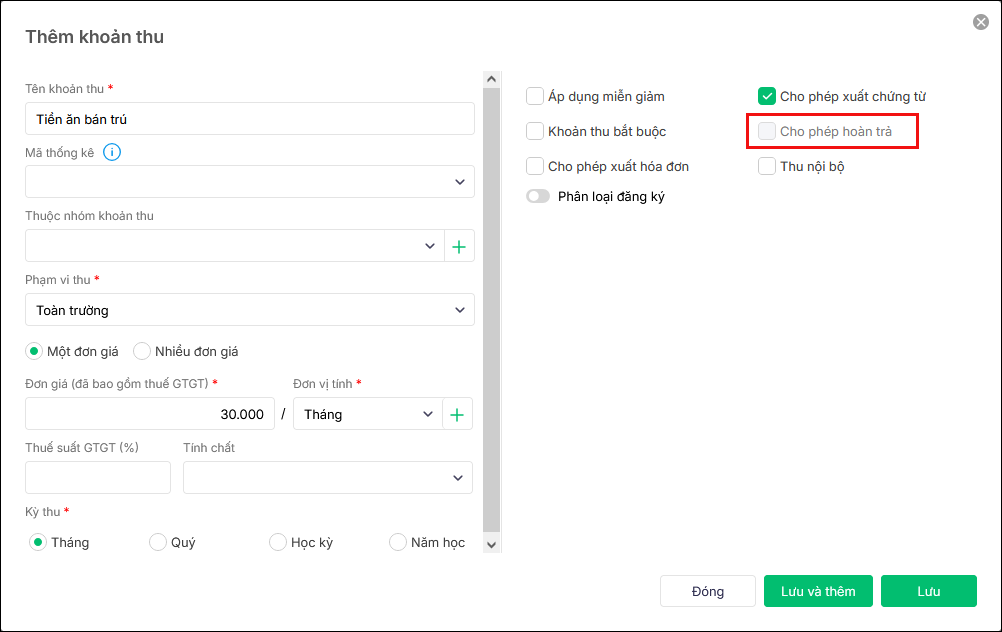
Task: Check the Cho phép xuất hóa đơn option
Action: point(535,166)
